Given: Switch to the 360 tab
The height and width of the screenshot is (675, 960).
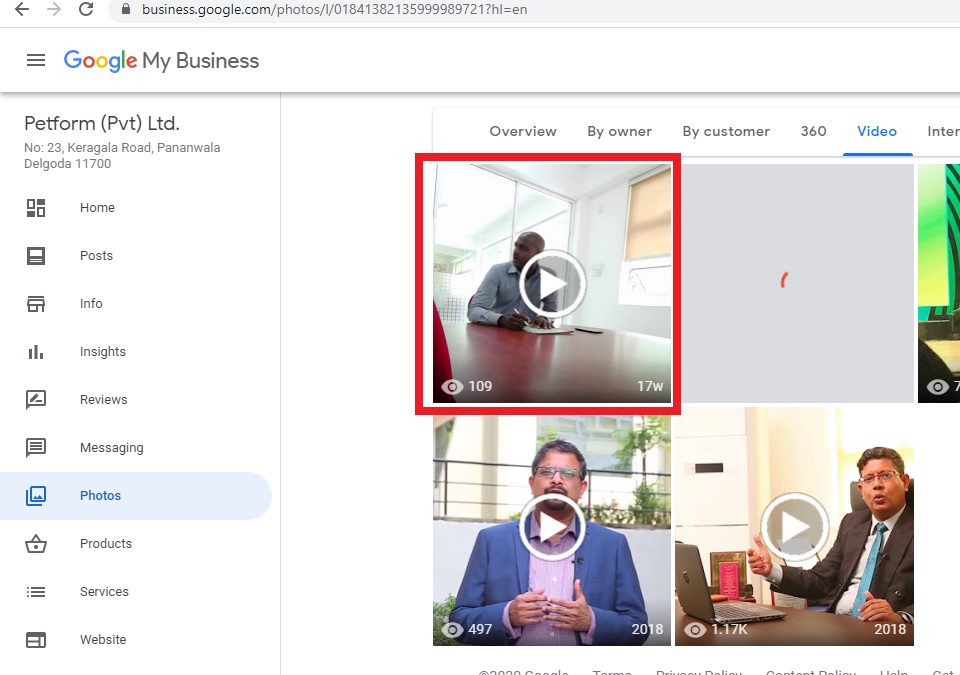Looking at the screenshot, I should pos(813,131).
